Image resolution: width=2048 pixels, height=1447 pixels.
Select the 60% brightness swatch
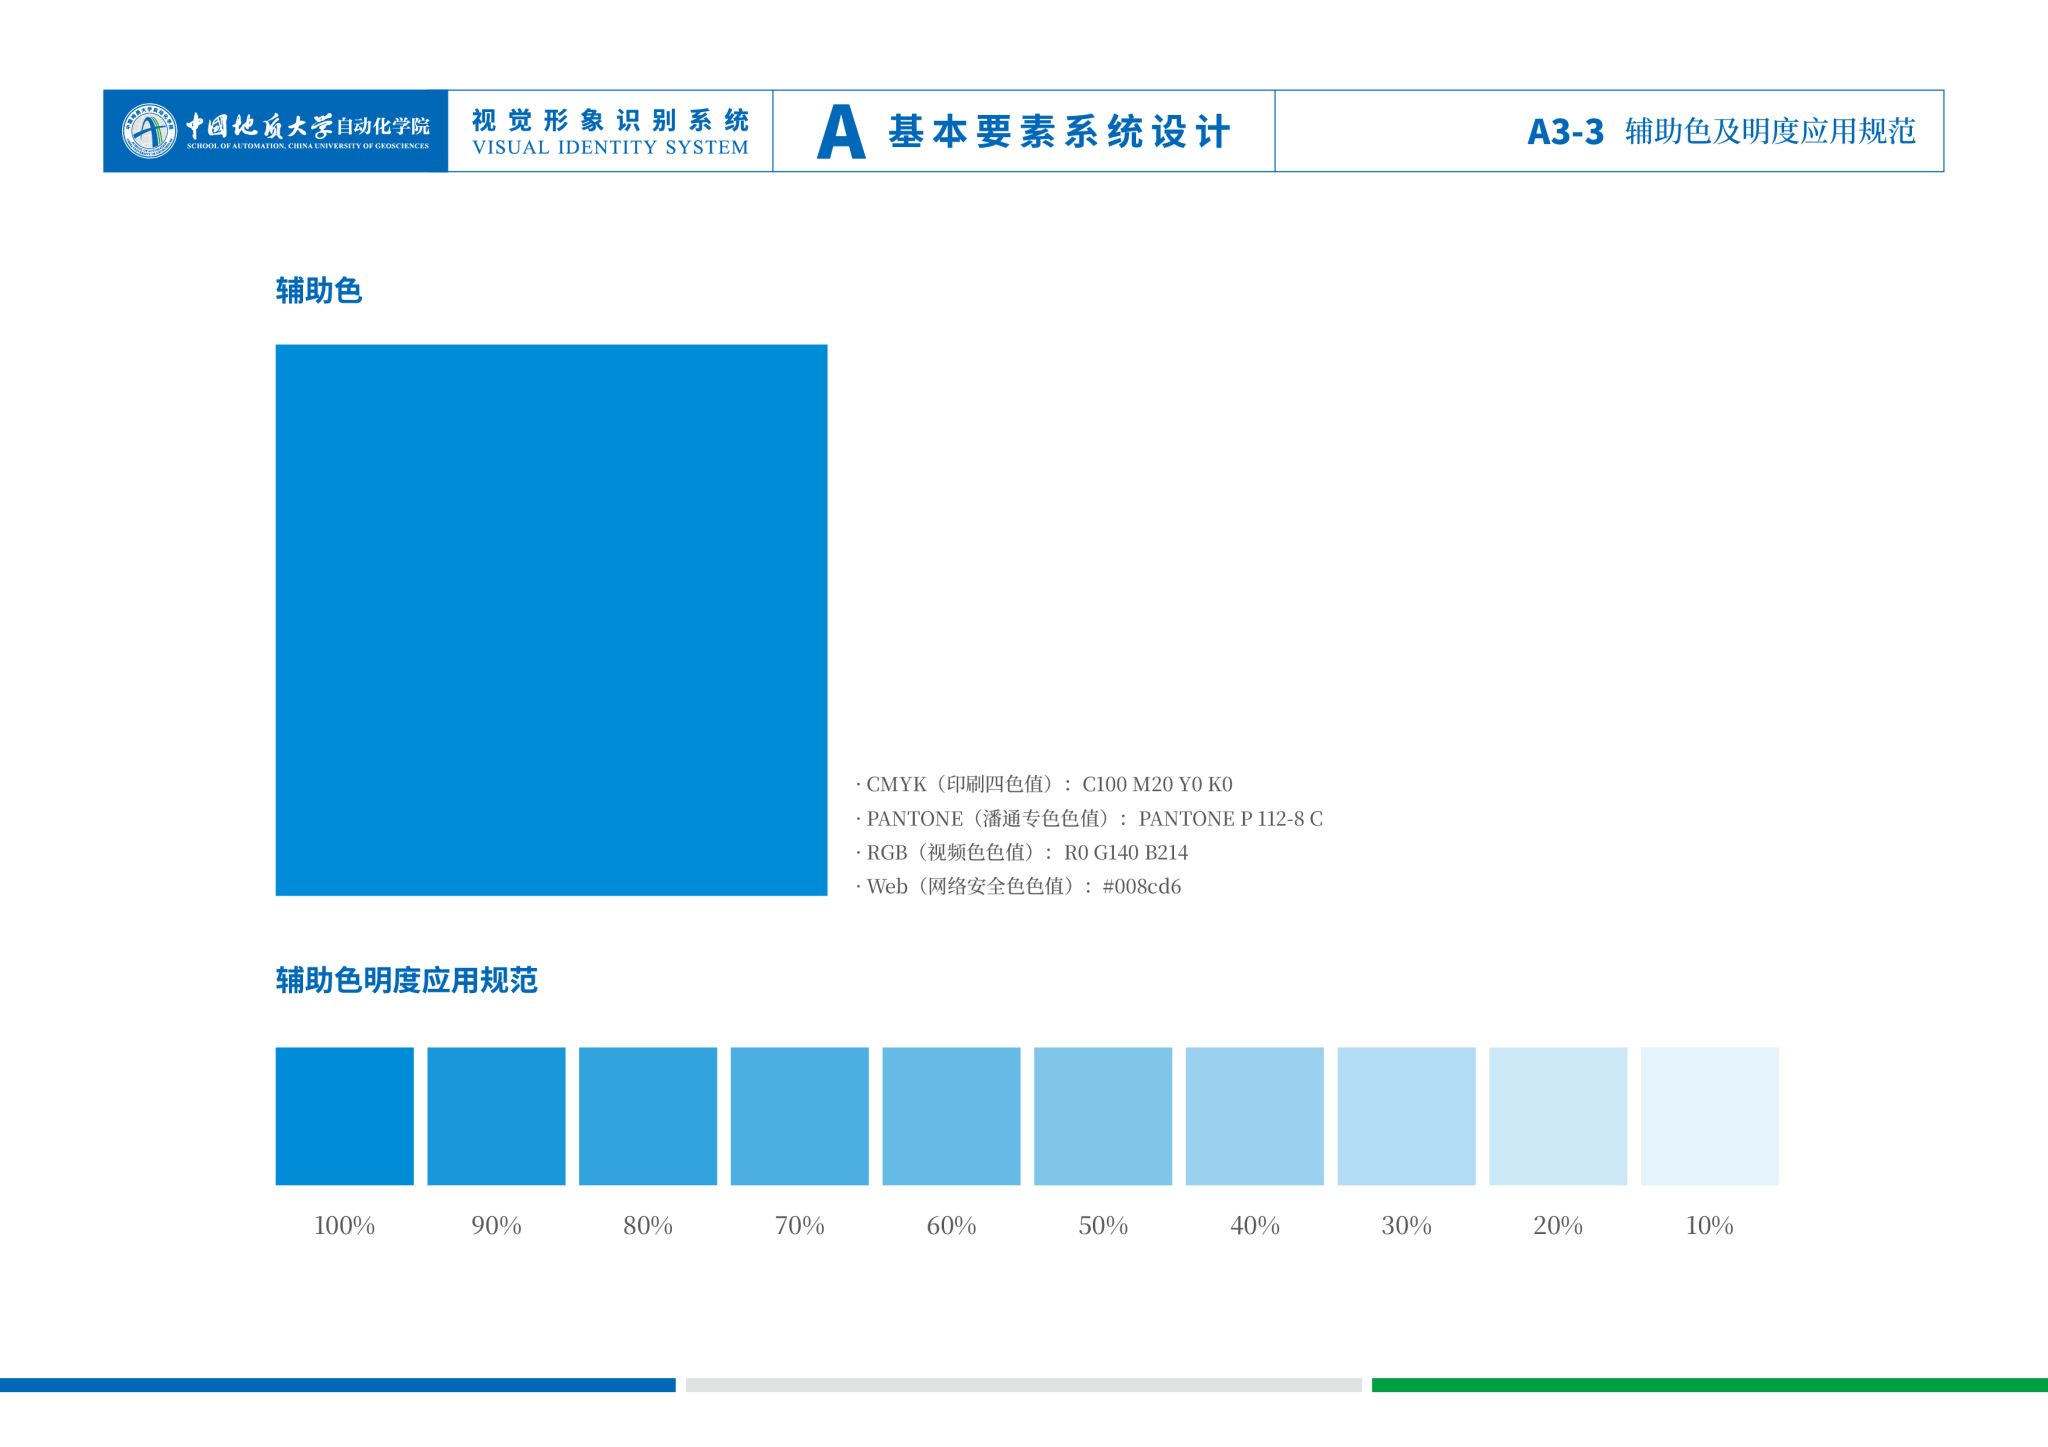point(951,1116)
